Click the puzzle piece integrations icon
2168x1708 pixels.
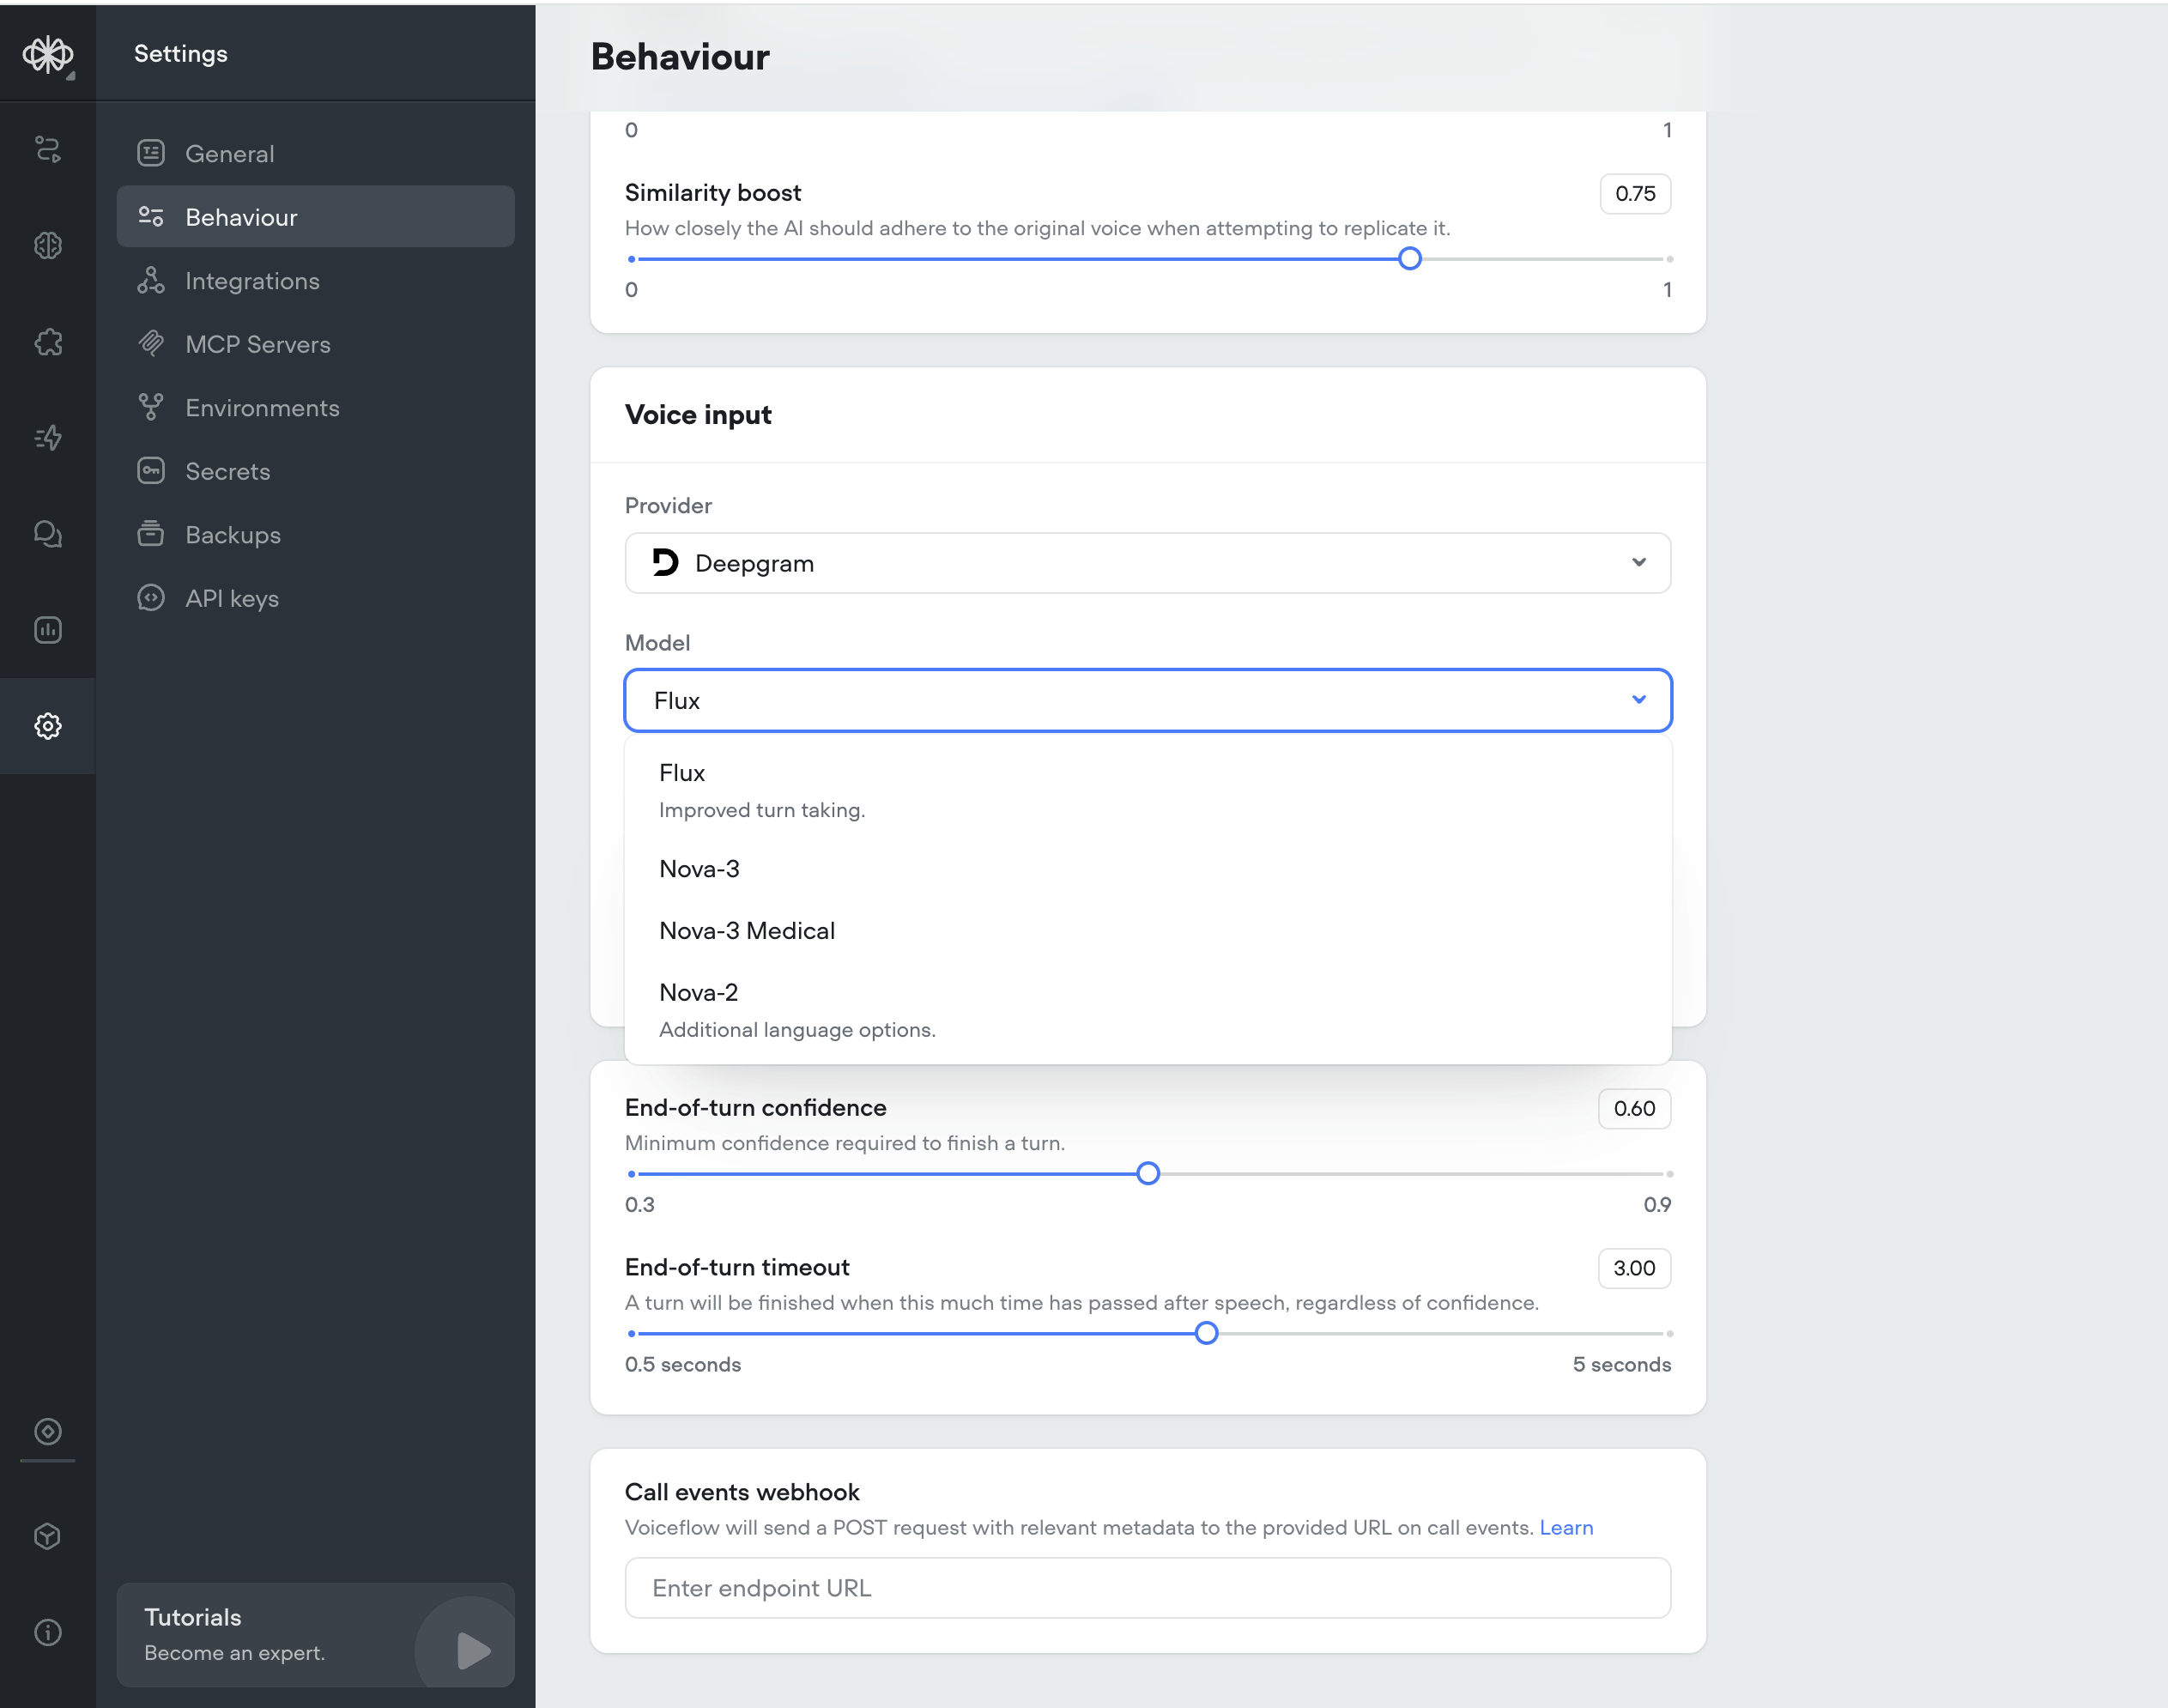pos(47,342)
